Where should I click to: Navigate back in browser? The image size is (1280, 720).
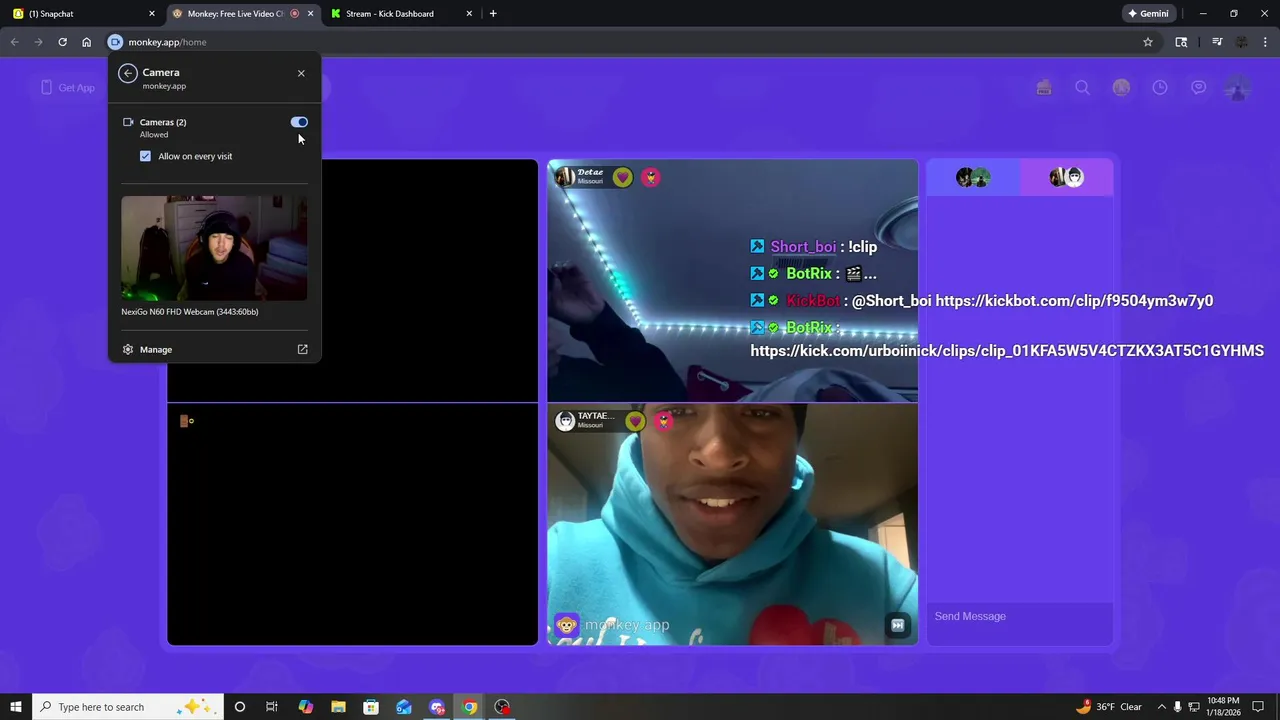pyautogui.click(x=14, y=42)
